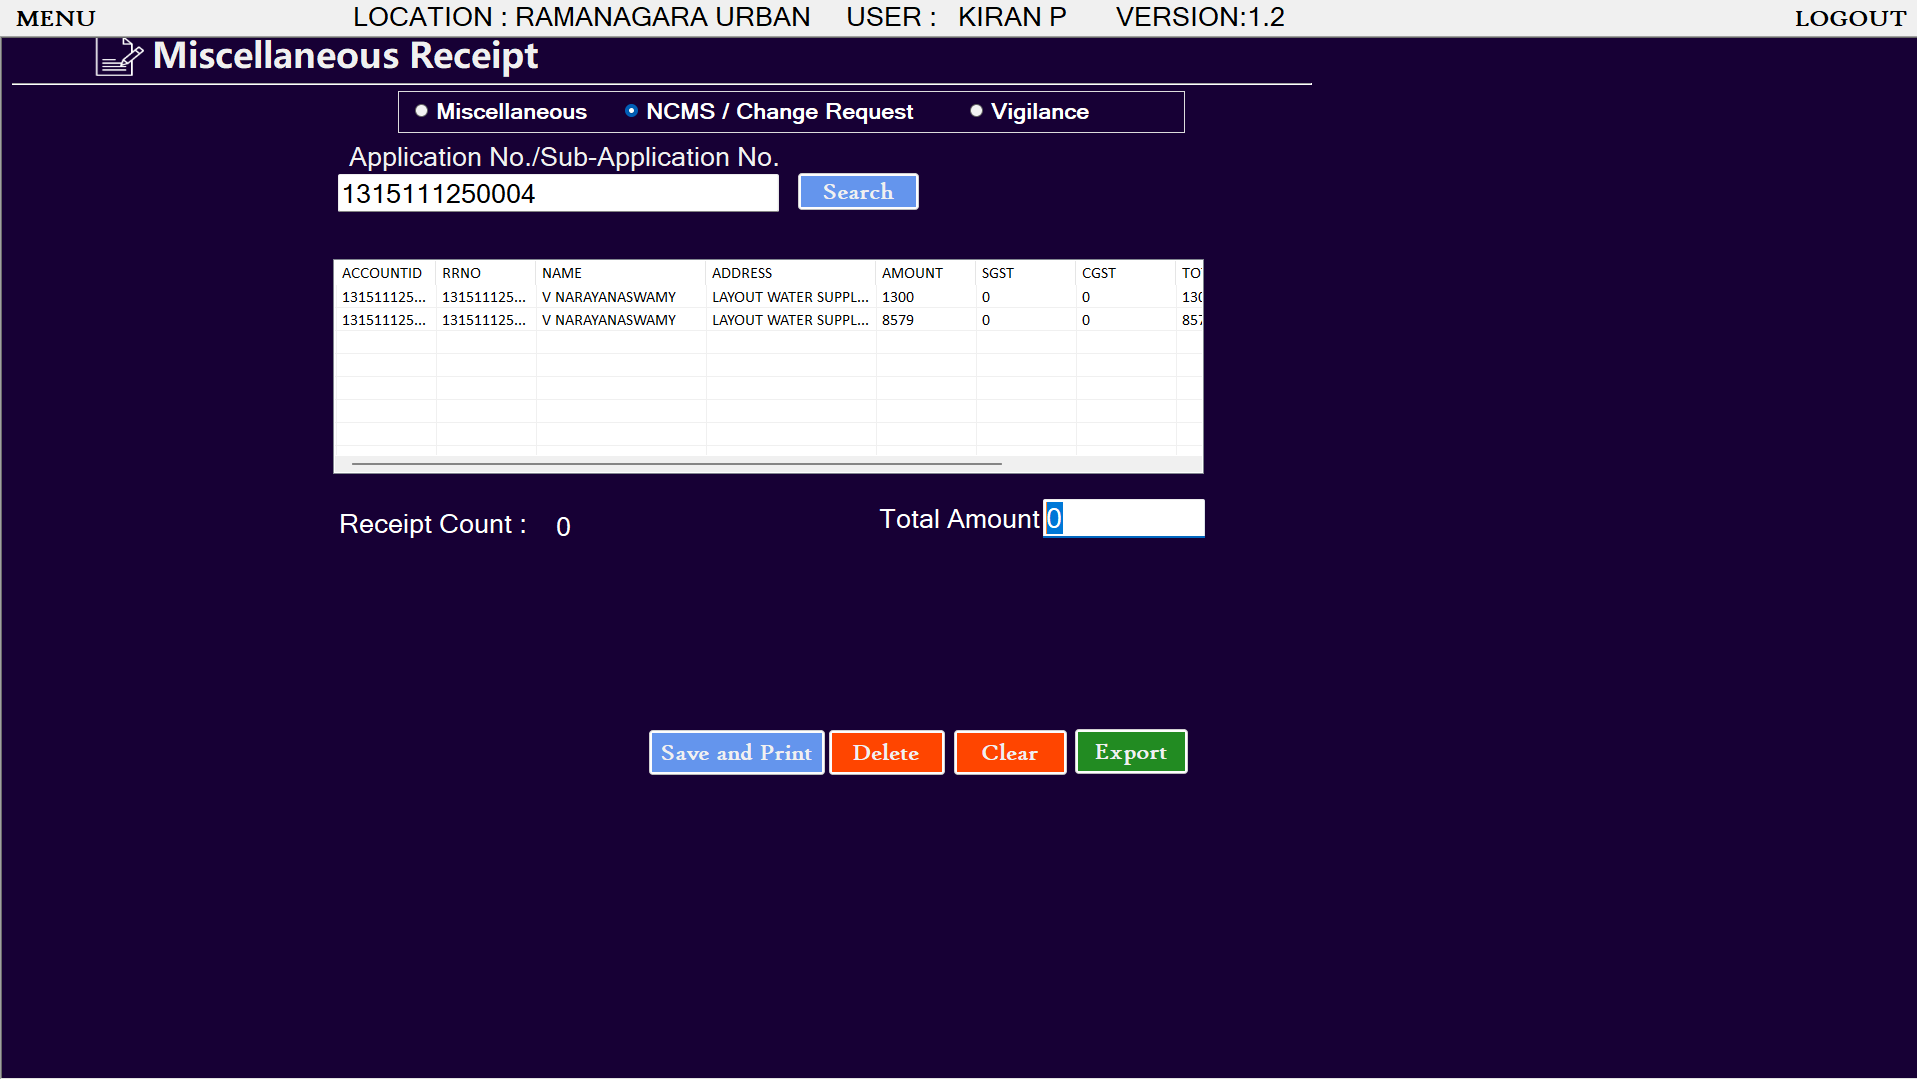Click the NAME column header
1917x1079 pixels.
point(621,273)
